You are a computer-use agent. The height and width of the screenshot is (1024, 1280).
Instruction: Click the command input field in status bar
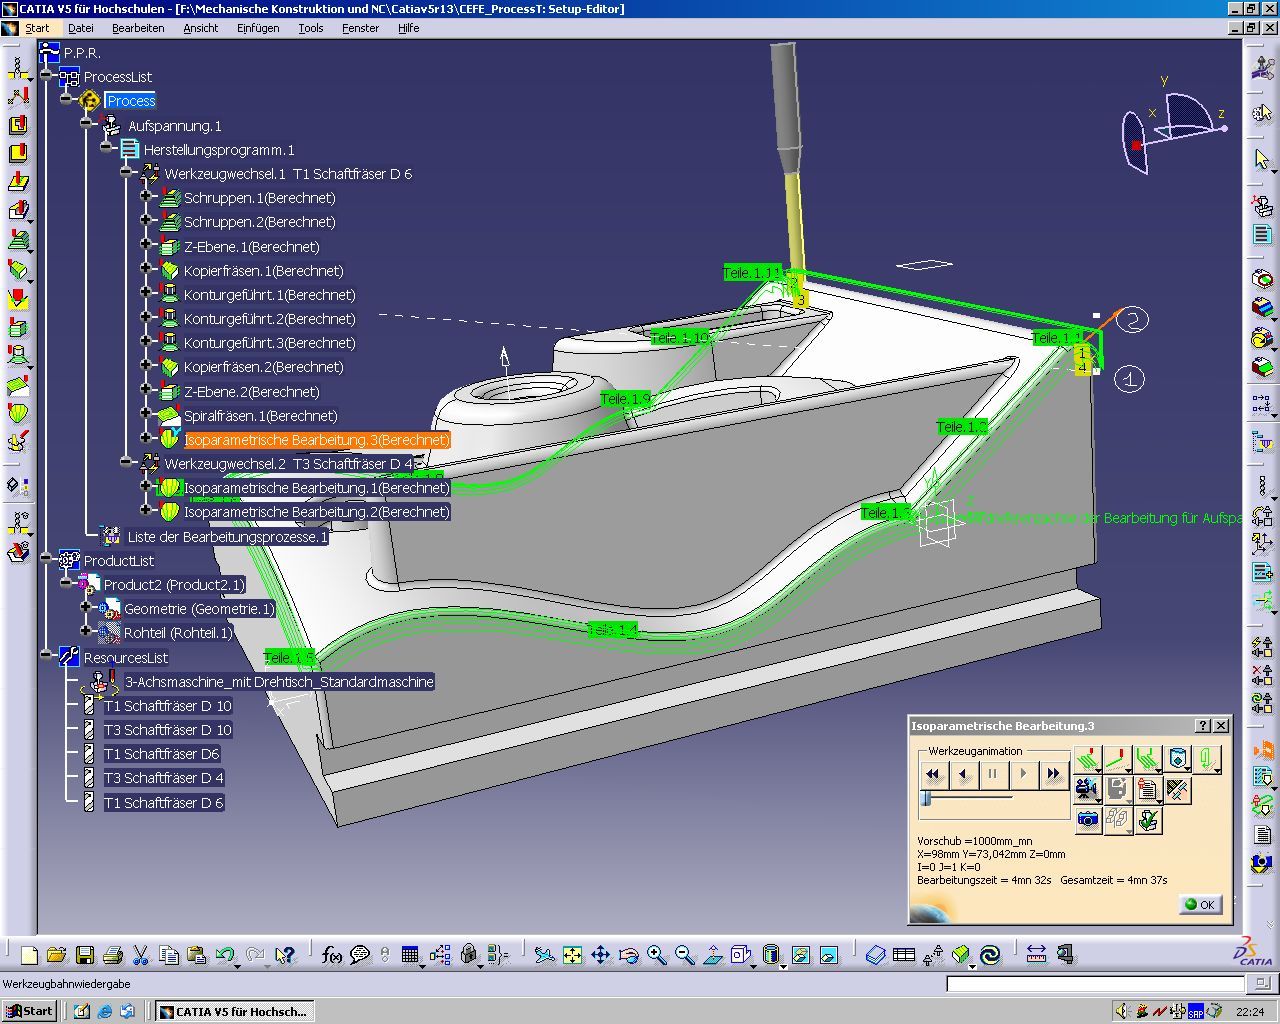click(1096, 984)
